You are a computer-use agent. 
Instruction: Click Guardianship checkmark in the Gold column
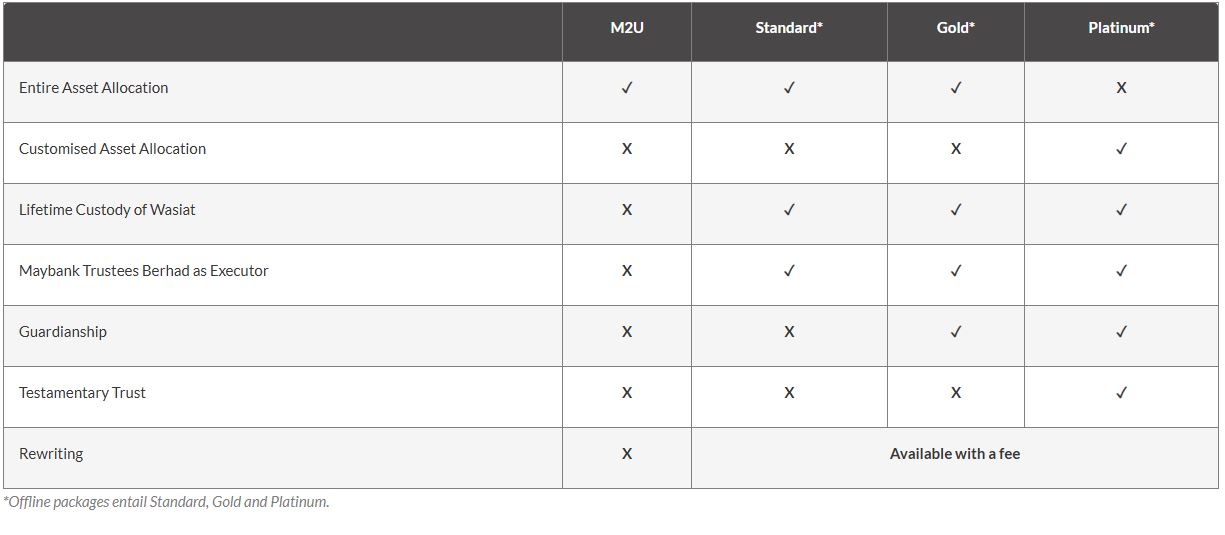point(955,332)
